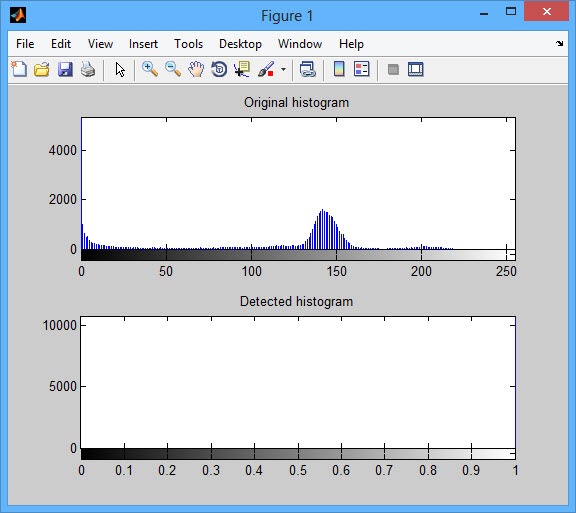Click the Show Plot Tools button
The width and height of the screenshot is (576, 513).
coord(415,69)
